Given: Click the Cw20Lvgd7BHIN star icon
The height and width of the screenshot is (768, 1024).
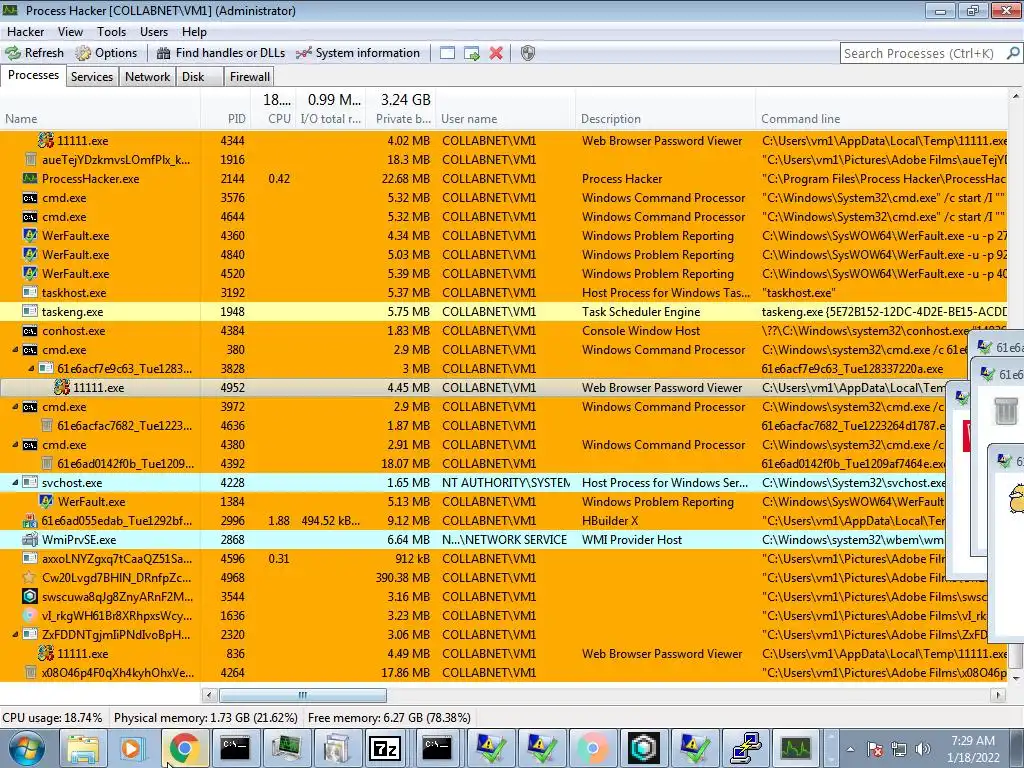Looking at the screenshot, I should [30, 577].
